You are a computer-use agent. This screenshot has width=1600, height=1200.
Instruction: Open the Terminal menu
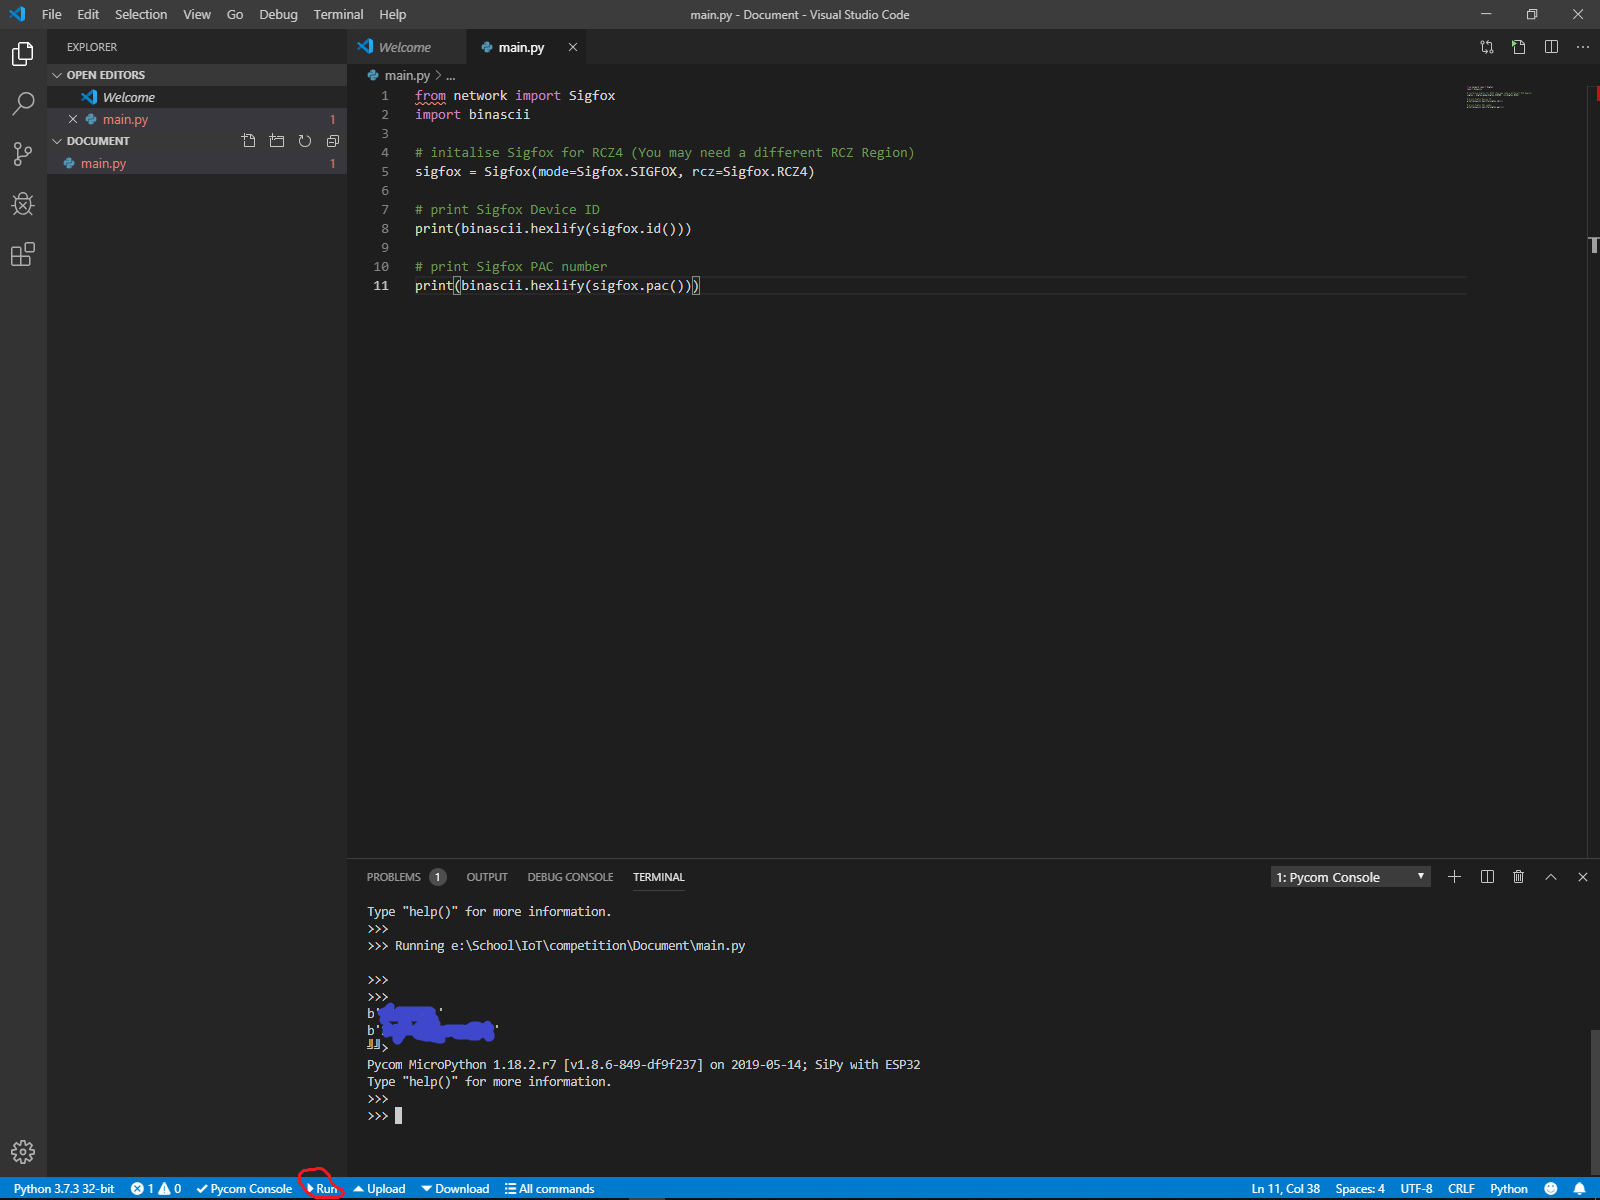[x=338, y=15]
